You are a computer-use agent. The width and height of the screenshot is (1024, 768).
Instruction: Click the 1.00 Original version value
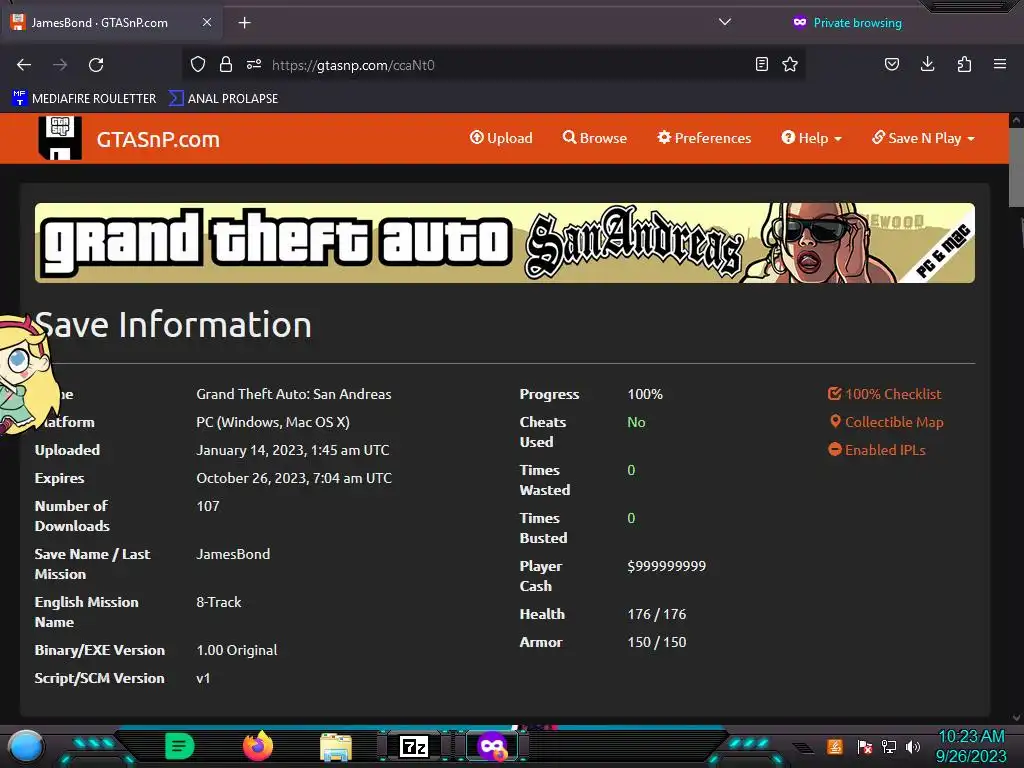237,650
